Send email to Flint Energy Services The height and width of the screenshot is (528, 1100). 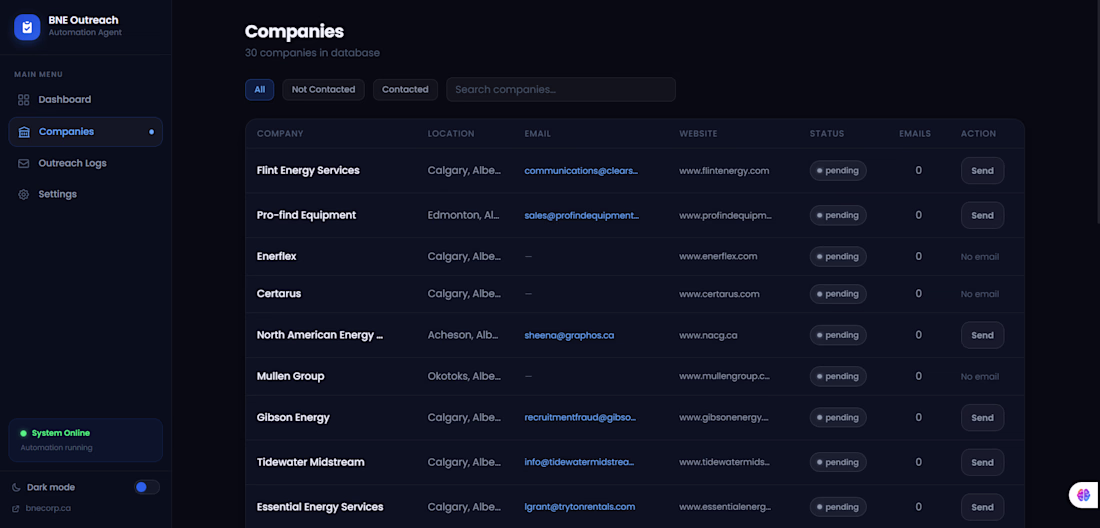coord(982,171)
